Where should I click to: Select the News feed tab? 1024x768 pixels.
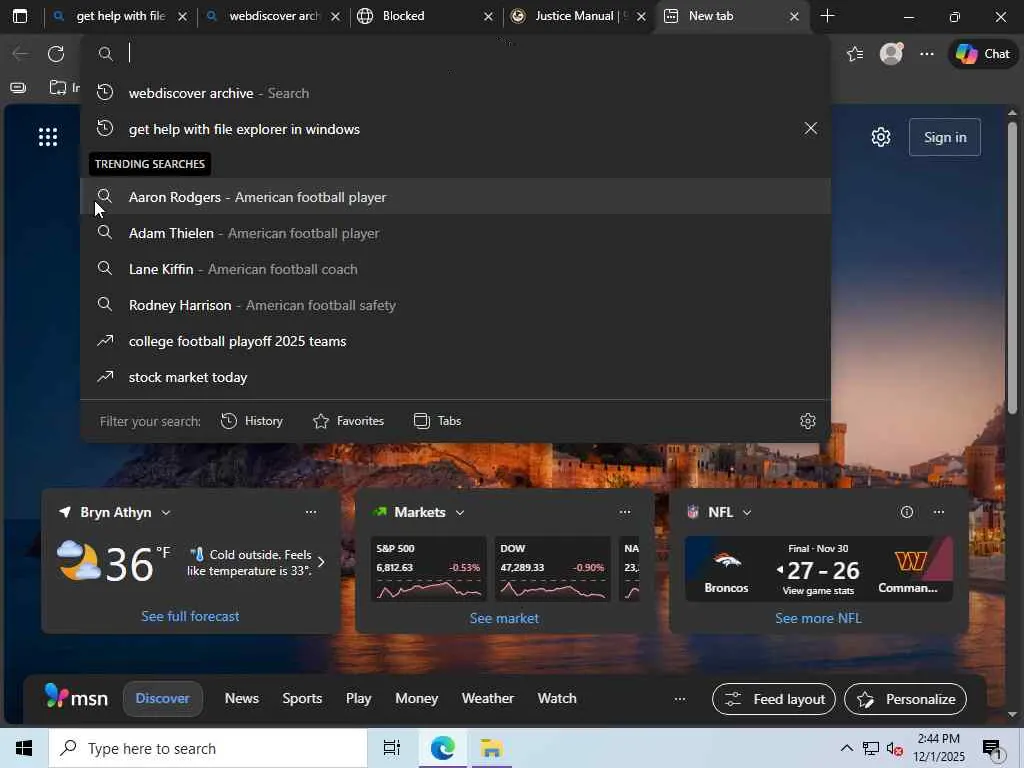point(242,699)
